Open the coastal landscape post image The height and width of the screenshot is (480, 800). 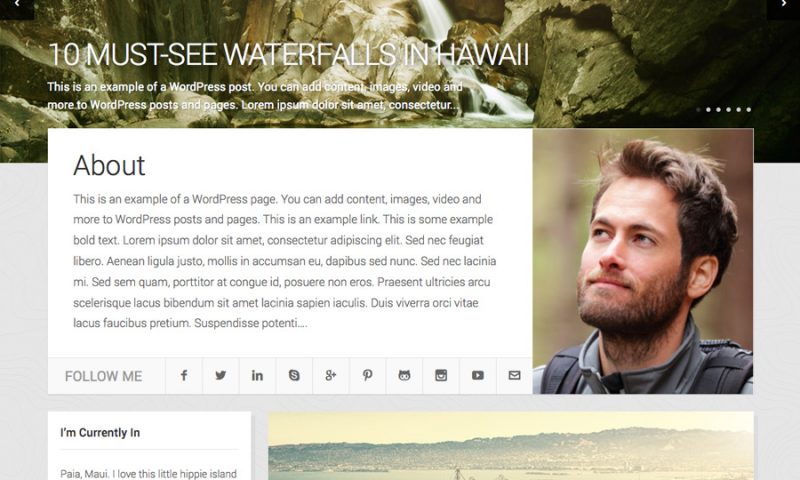pyautogui.click(x=511, y=446)
